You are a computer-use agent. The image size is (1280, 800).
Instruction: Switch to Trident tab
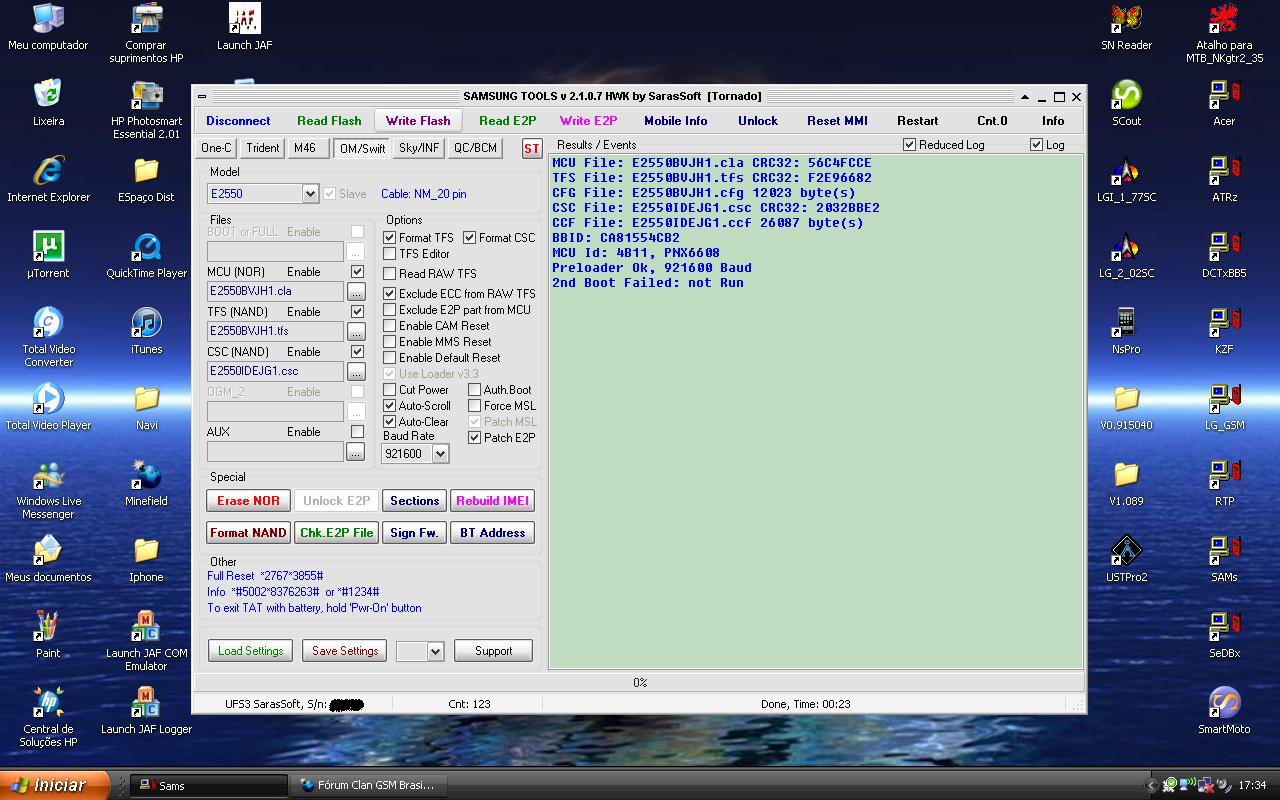tap(263, 148)
